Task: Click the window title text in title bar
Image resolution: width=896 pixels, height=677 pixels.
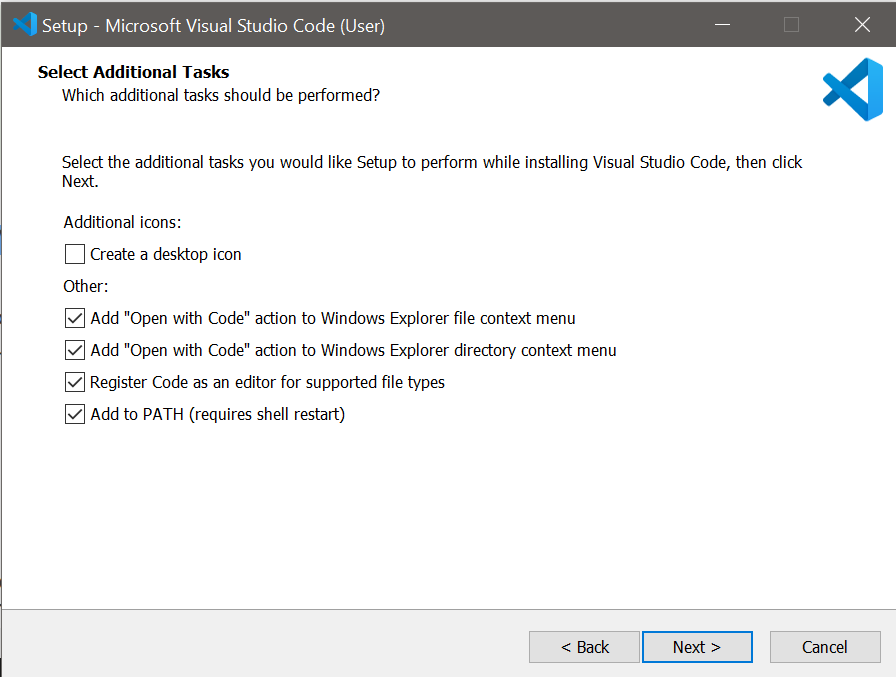Action: (213, 26)
